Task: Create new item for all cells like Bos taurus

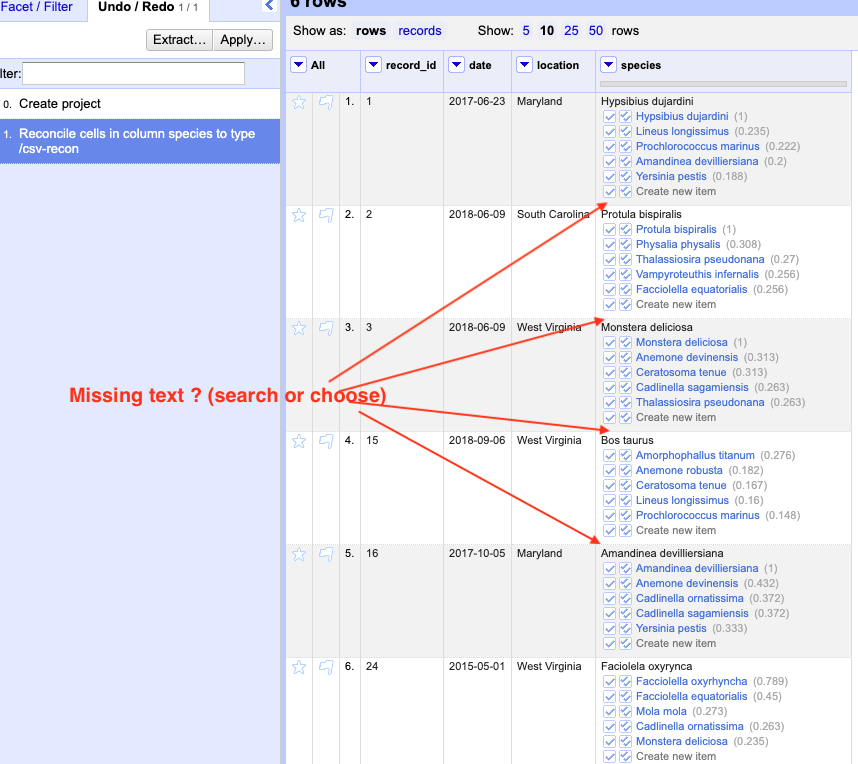Action: pos(625,531)
